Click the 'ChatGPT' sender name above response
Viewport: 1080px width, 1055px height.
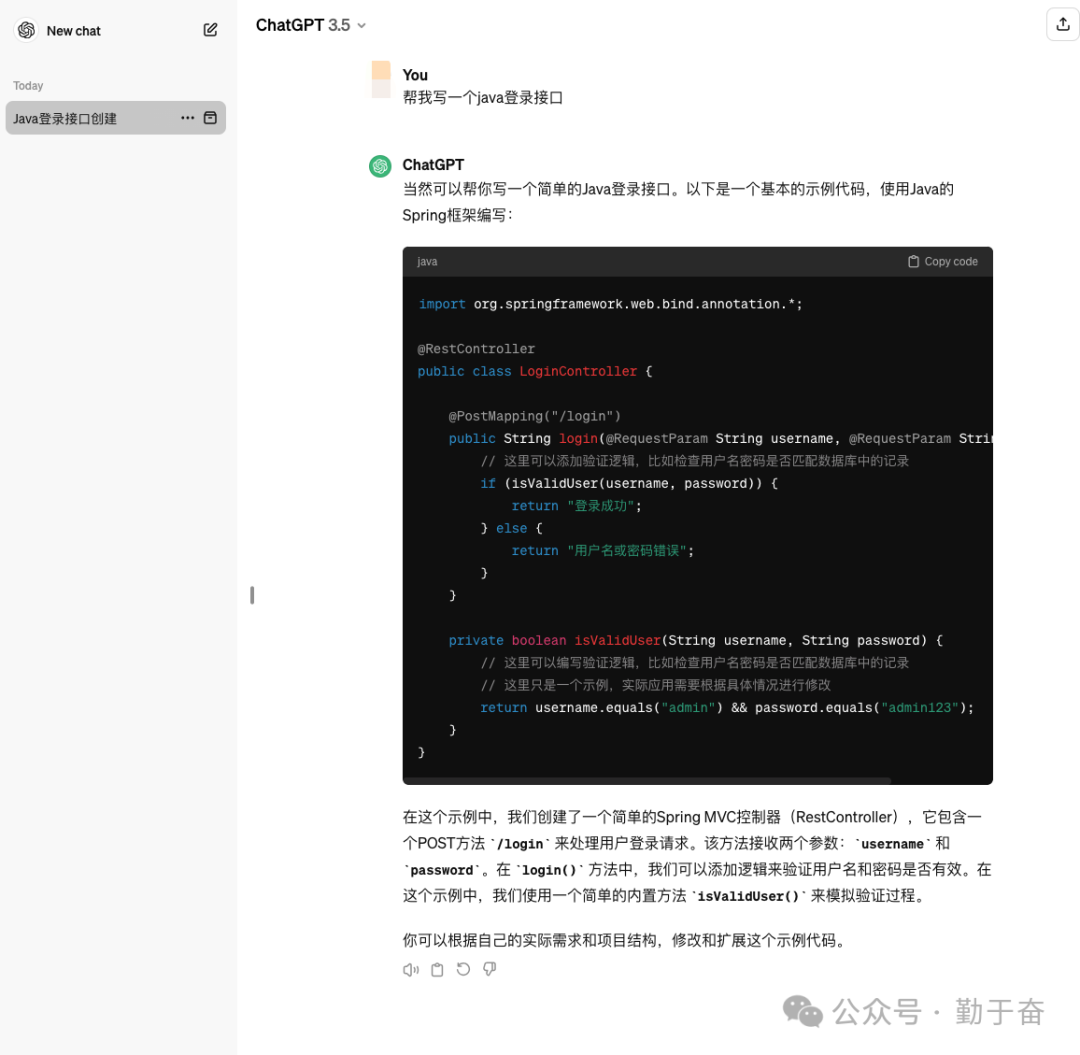pyautogui.click(x=433, y=165)
